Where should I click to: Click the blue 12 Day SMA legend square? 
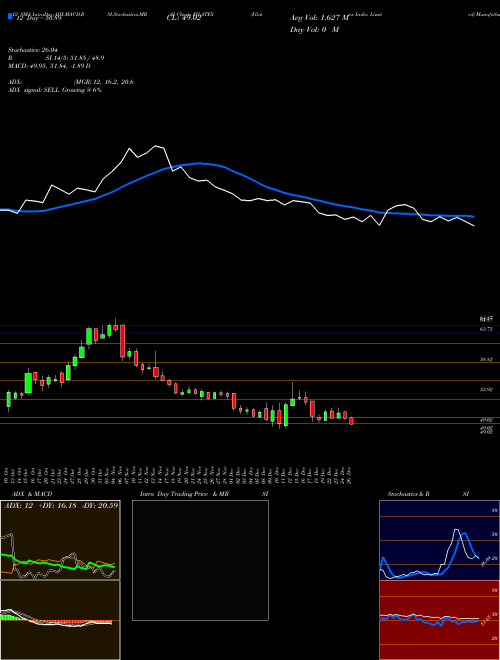pyautogui.click(x=10, y=16)
